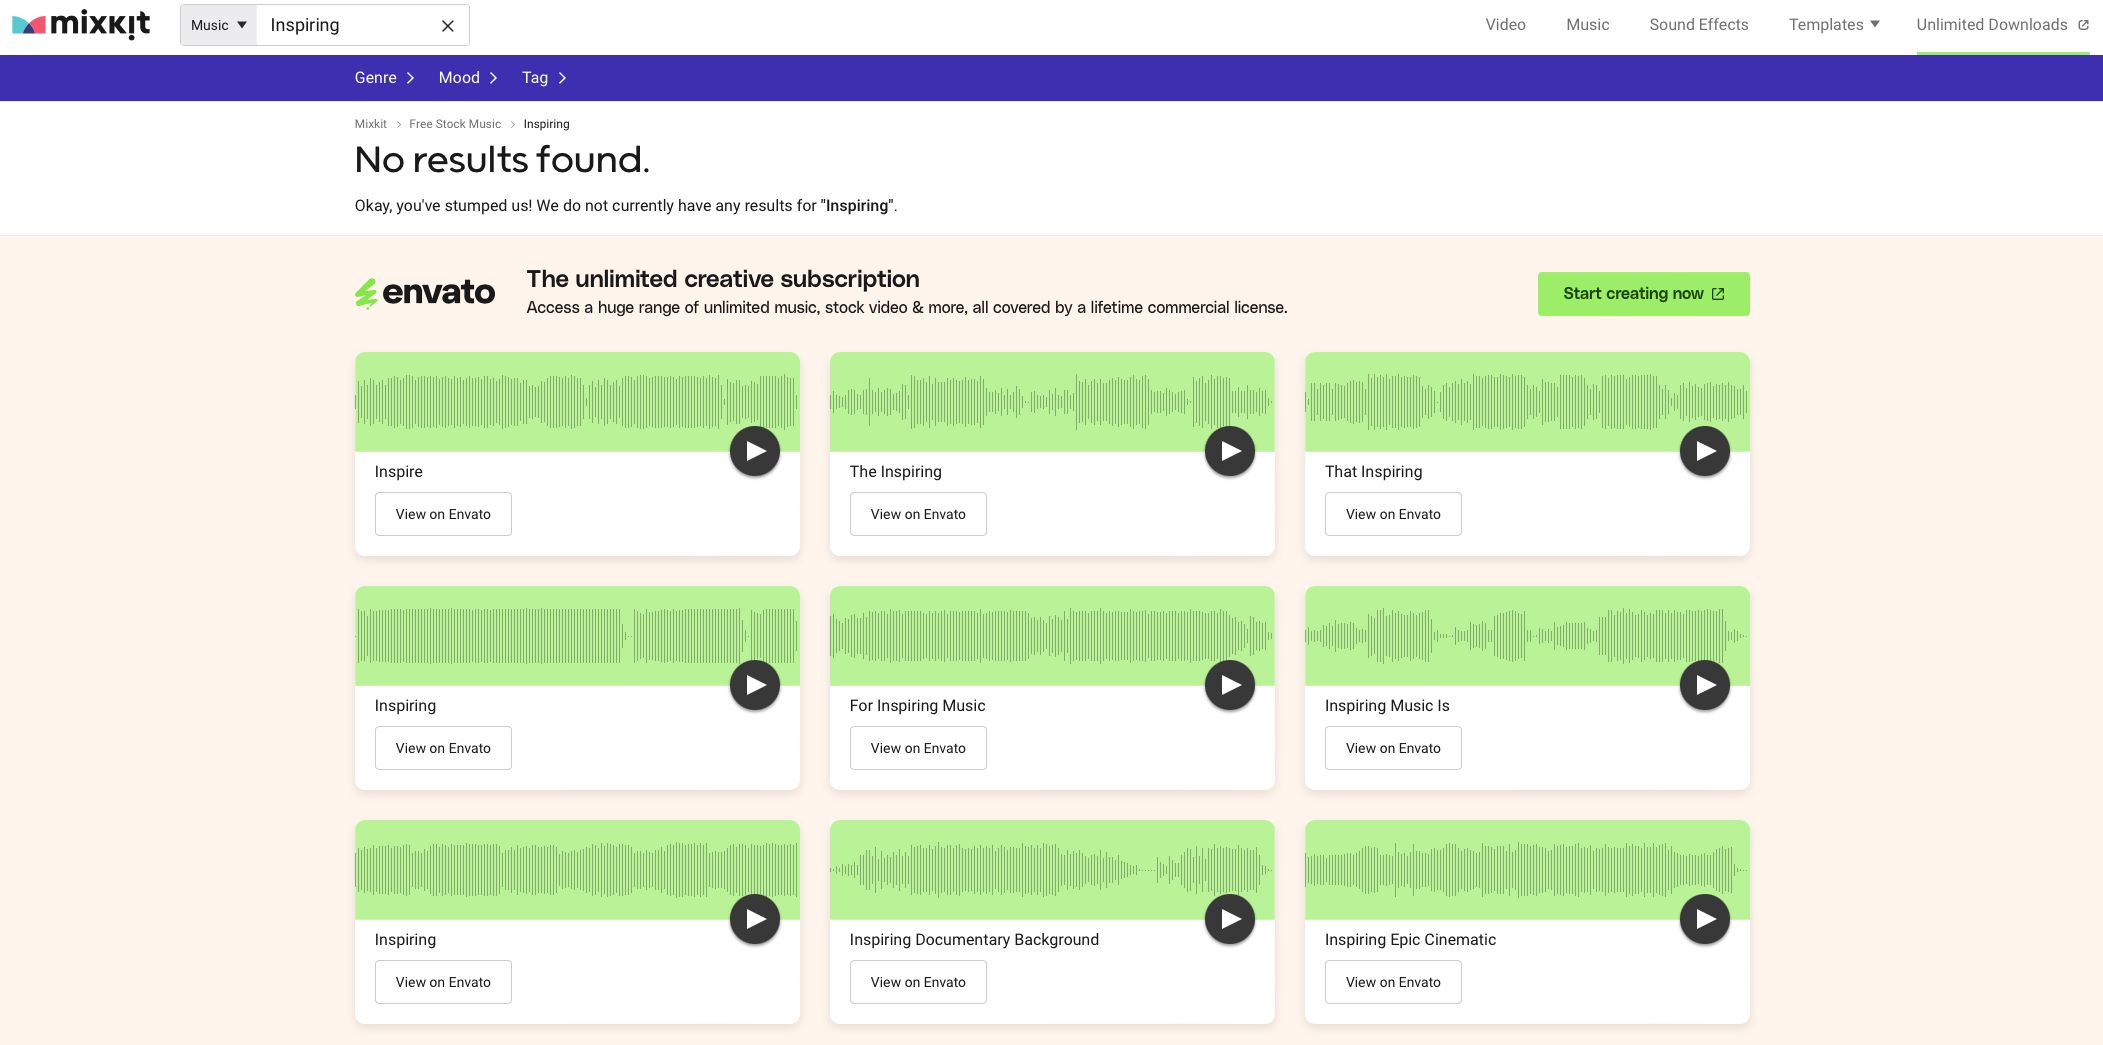The width and height of the screenshot is (2103, 1045).
Task: Click the Inspire track waveform
Action: 577,402
